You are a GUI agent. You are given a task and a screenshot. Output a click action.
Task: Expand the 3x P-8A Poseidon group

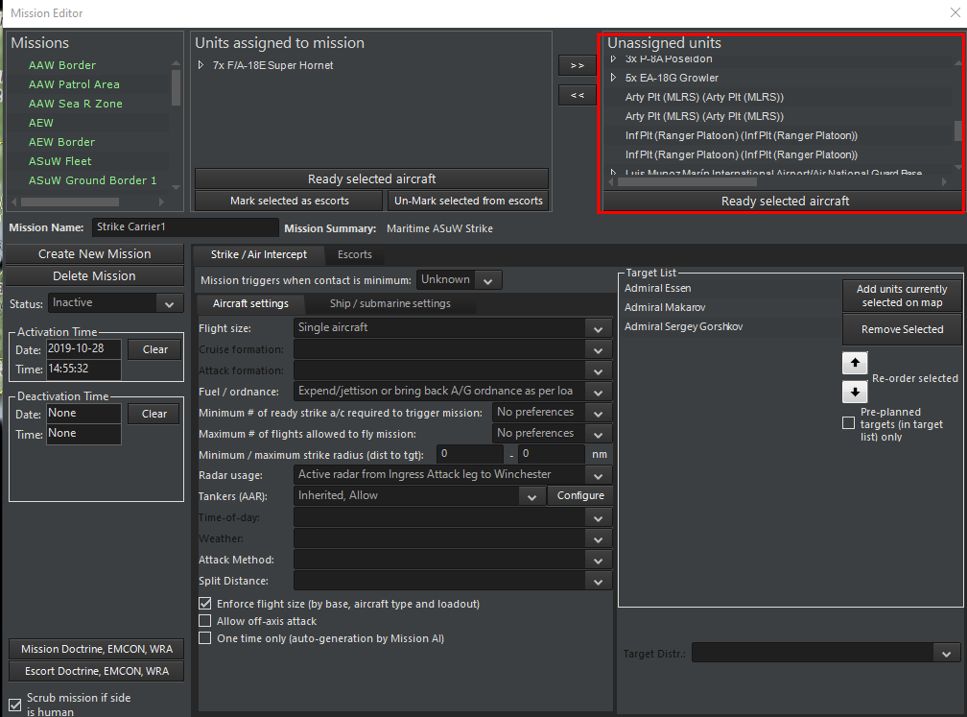pos(613,59)
